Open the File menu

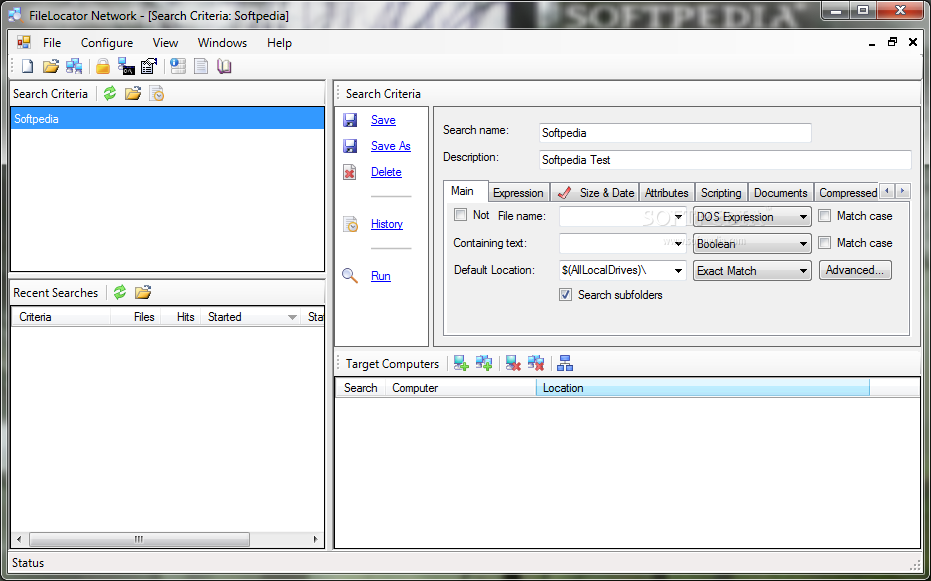click(x=52, y=43)
